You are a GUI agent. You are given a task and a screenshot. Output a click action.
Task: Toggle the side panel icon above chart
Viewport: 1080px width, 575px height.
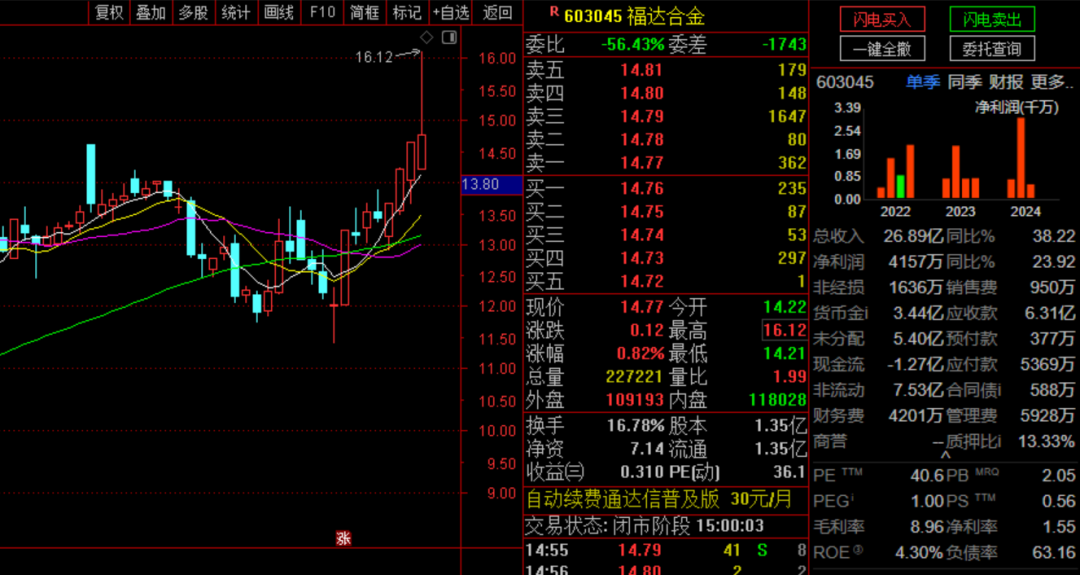tap(449, 36)
